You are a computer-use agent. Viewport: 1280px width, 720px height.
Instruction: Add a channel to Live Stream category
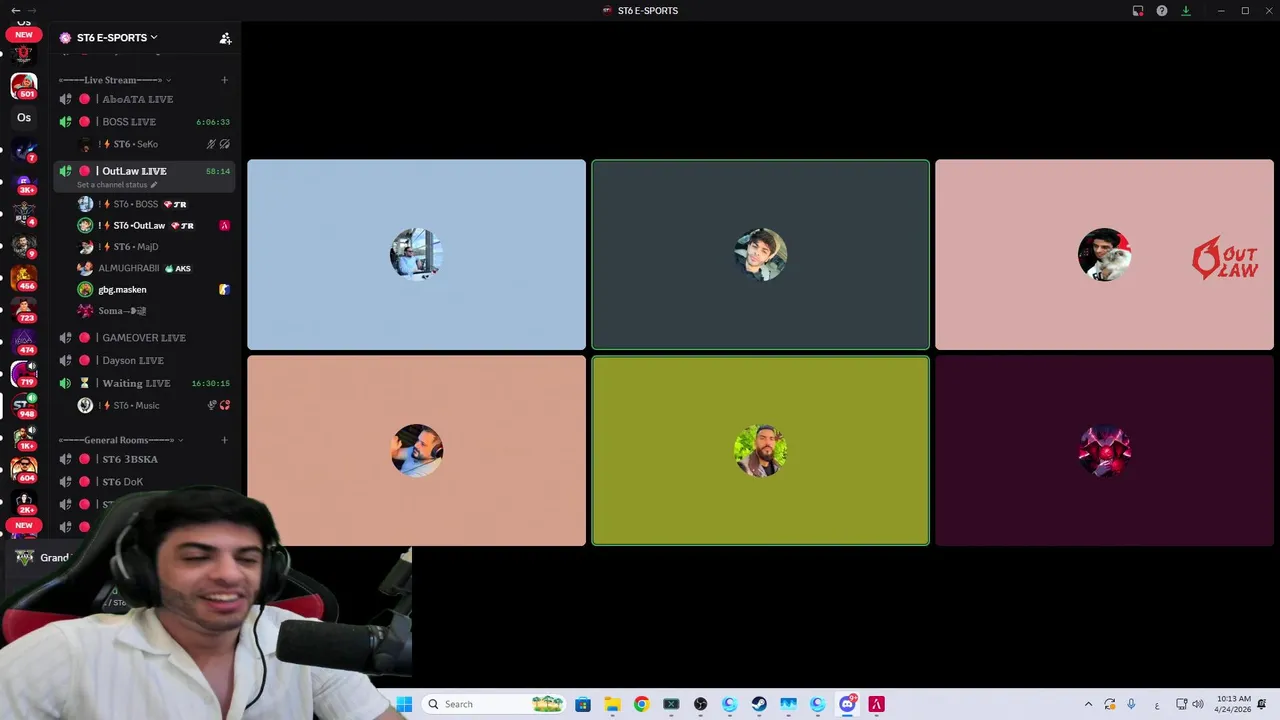[224, 80]
